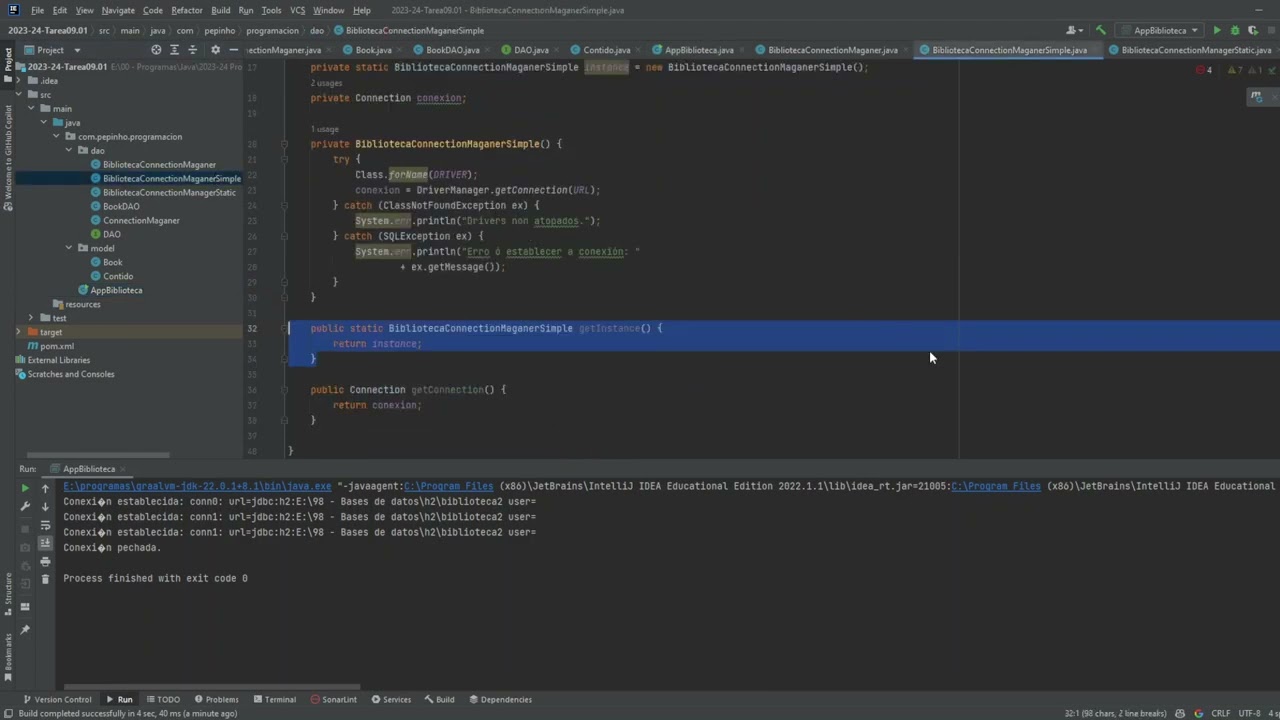Start debugging with the bug icon
The height and width of the screenshot is (720, 1280).
click(x=1235, y=30)
